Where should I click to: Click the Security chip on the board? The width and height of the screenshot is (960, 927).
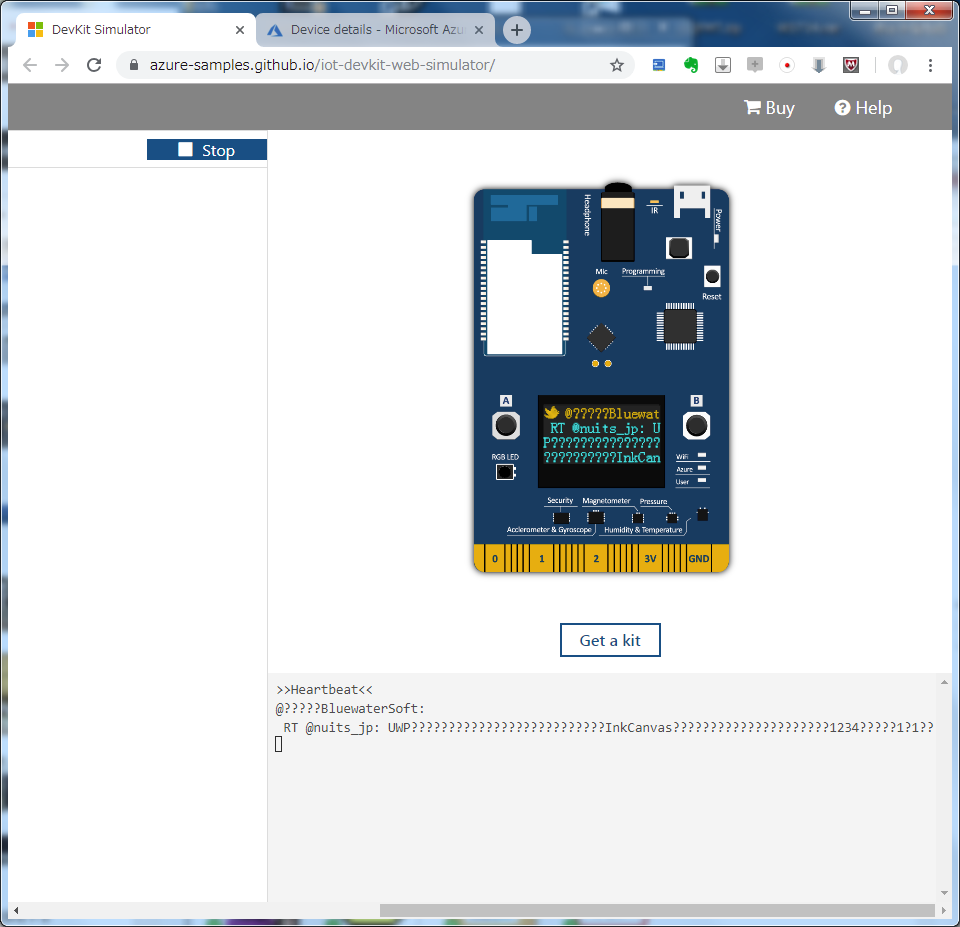click(561, 517)
